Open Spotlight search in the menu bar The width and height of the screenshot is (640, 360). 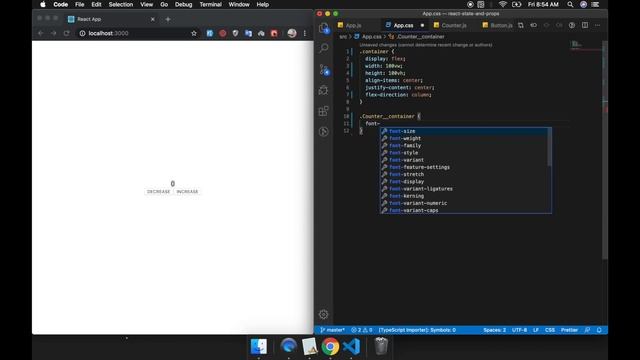coord(570,4)
